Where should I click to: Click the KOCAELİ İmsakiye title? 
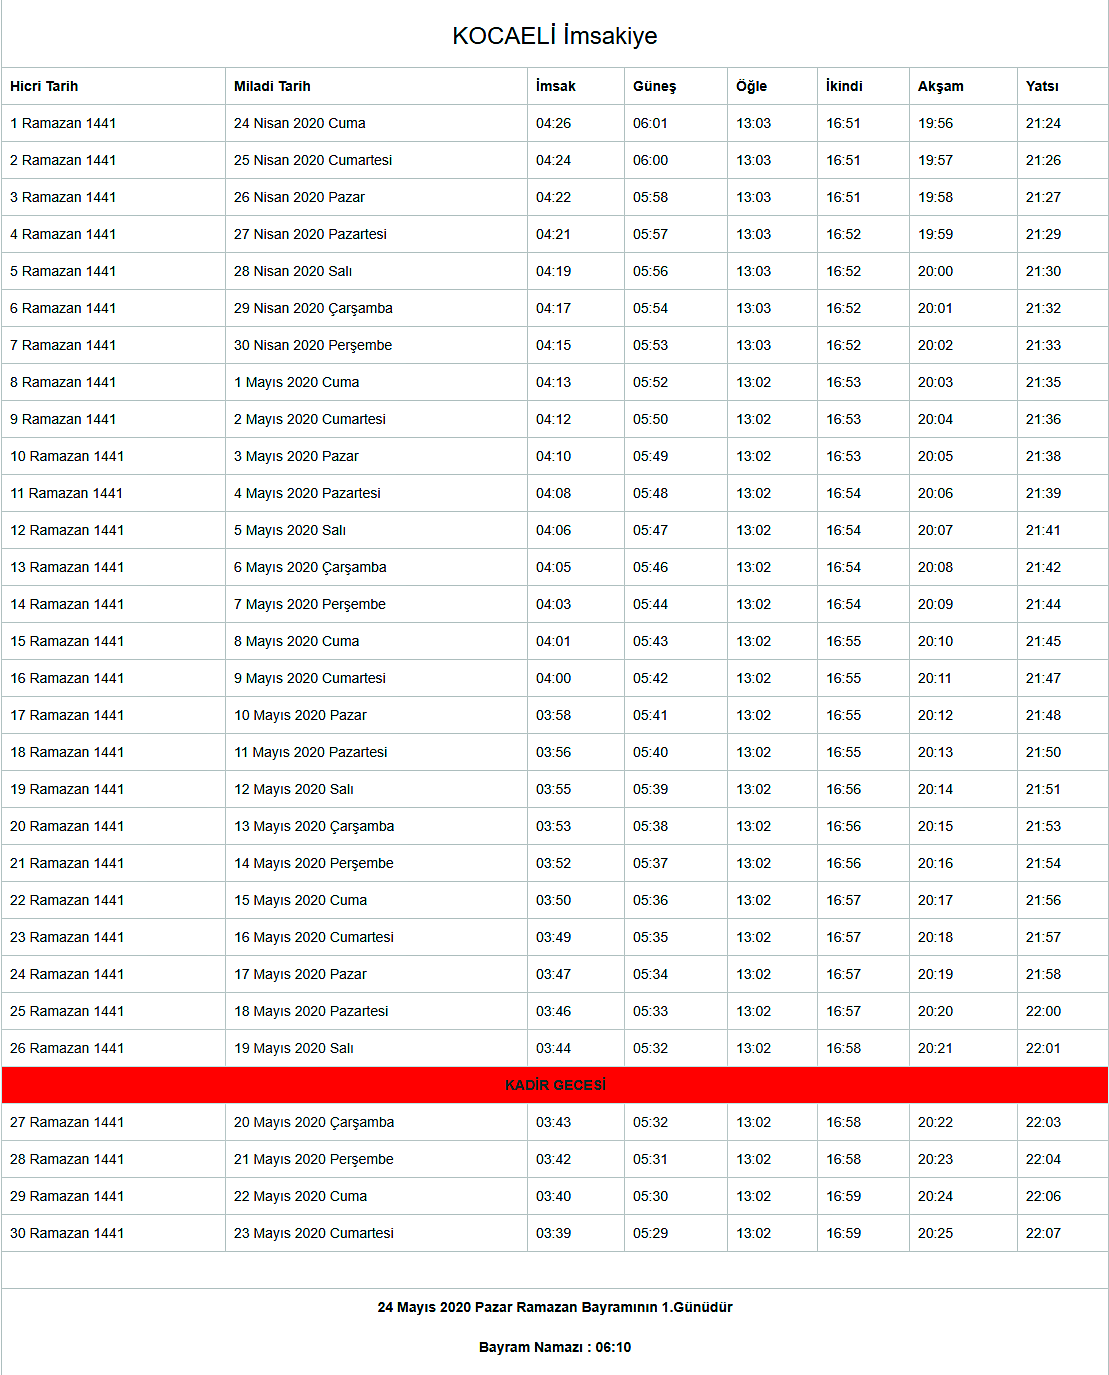554,36
